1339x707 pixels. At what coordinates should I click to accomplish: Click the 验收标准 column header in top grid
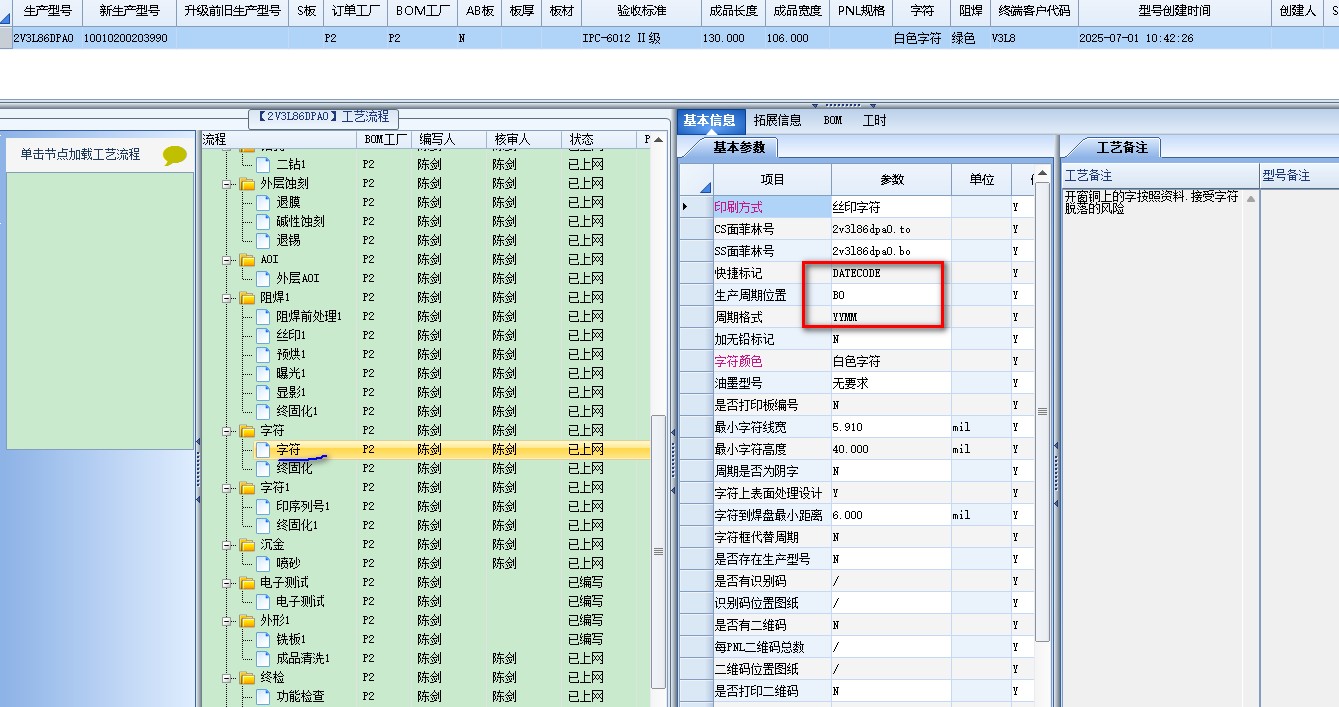pyautogui.click(x=640, y=11)
